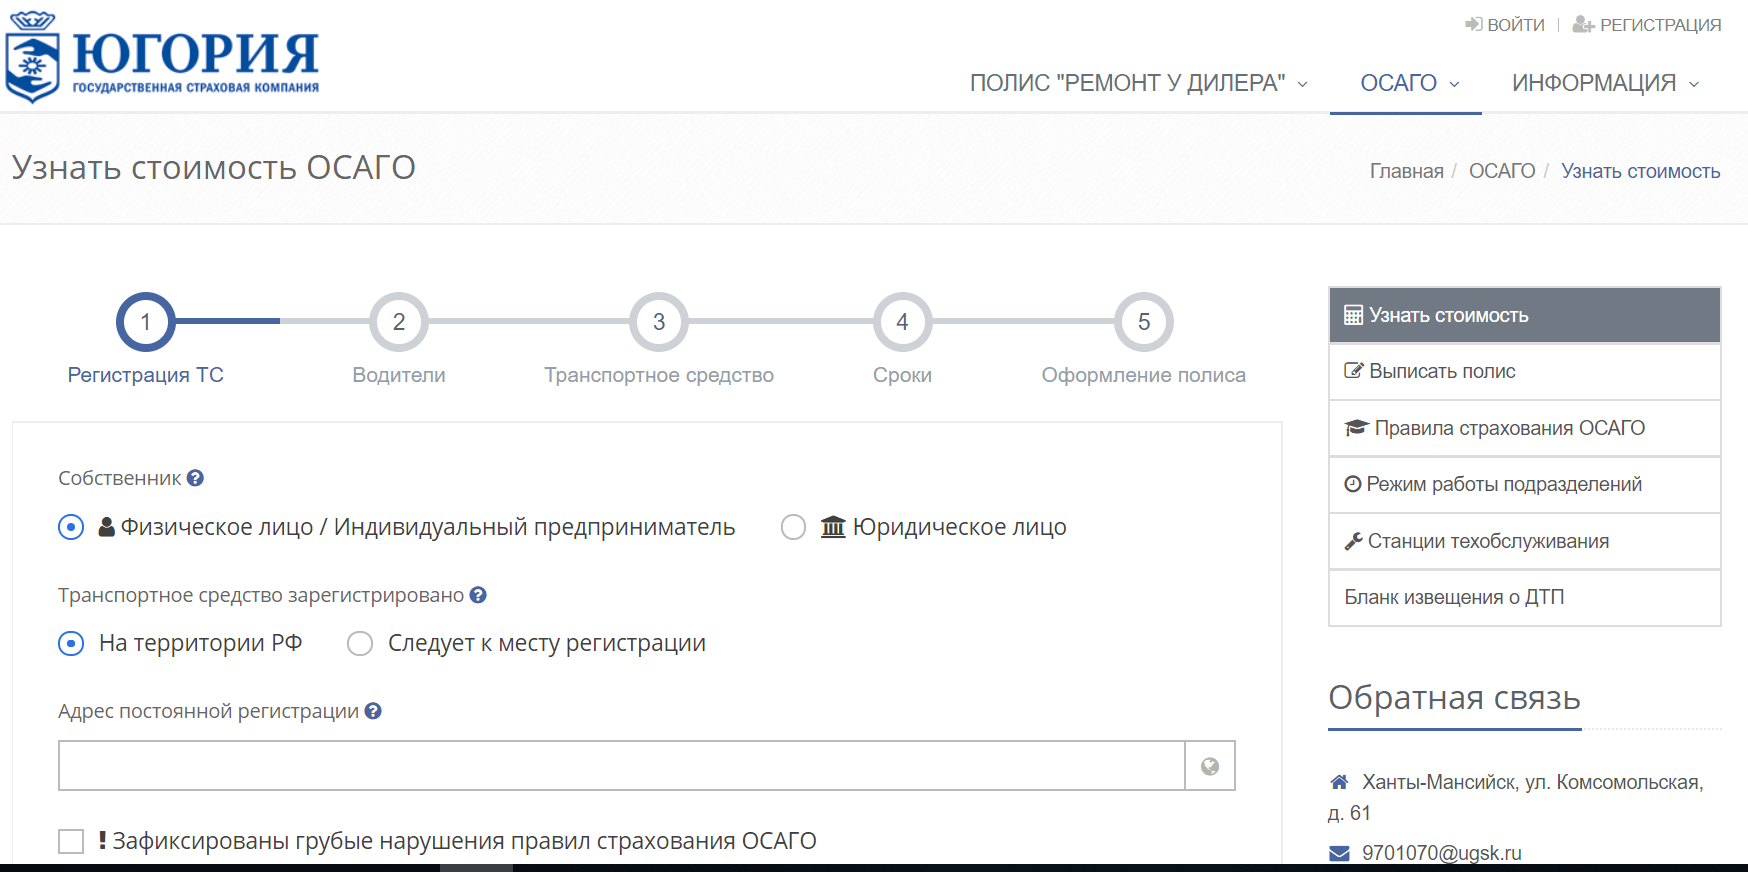Click clock icon beside Режим работы подразделений
The width and height of the screenshot is (1748, 872).
[1353, 484]
